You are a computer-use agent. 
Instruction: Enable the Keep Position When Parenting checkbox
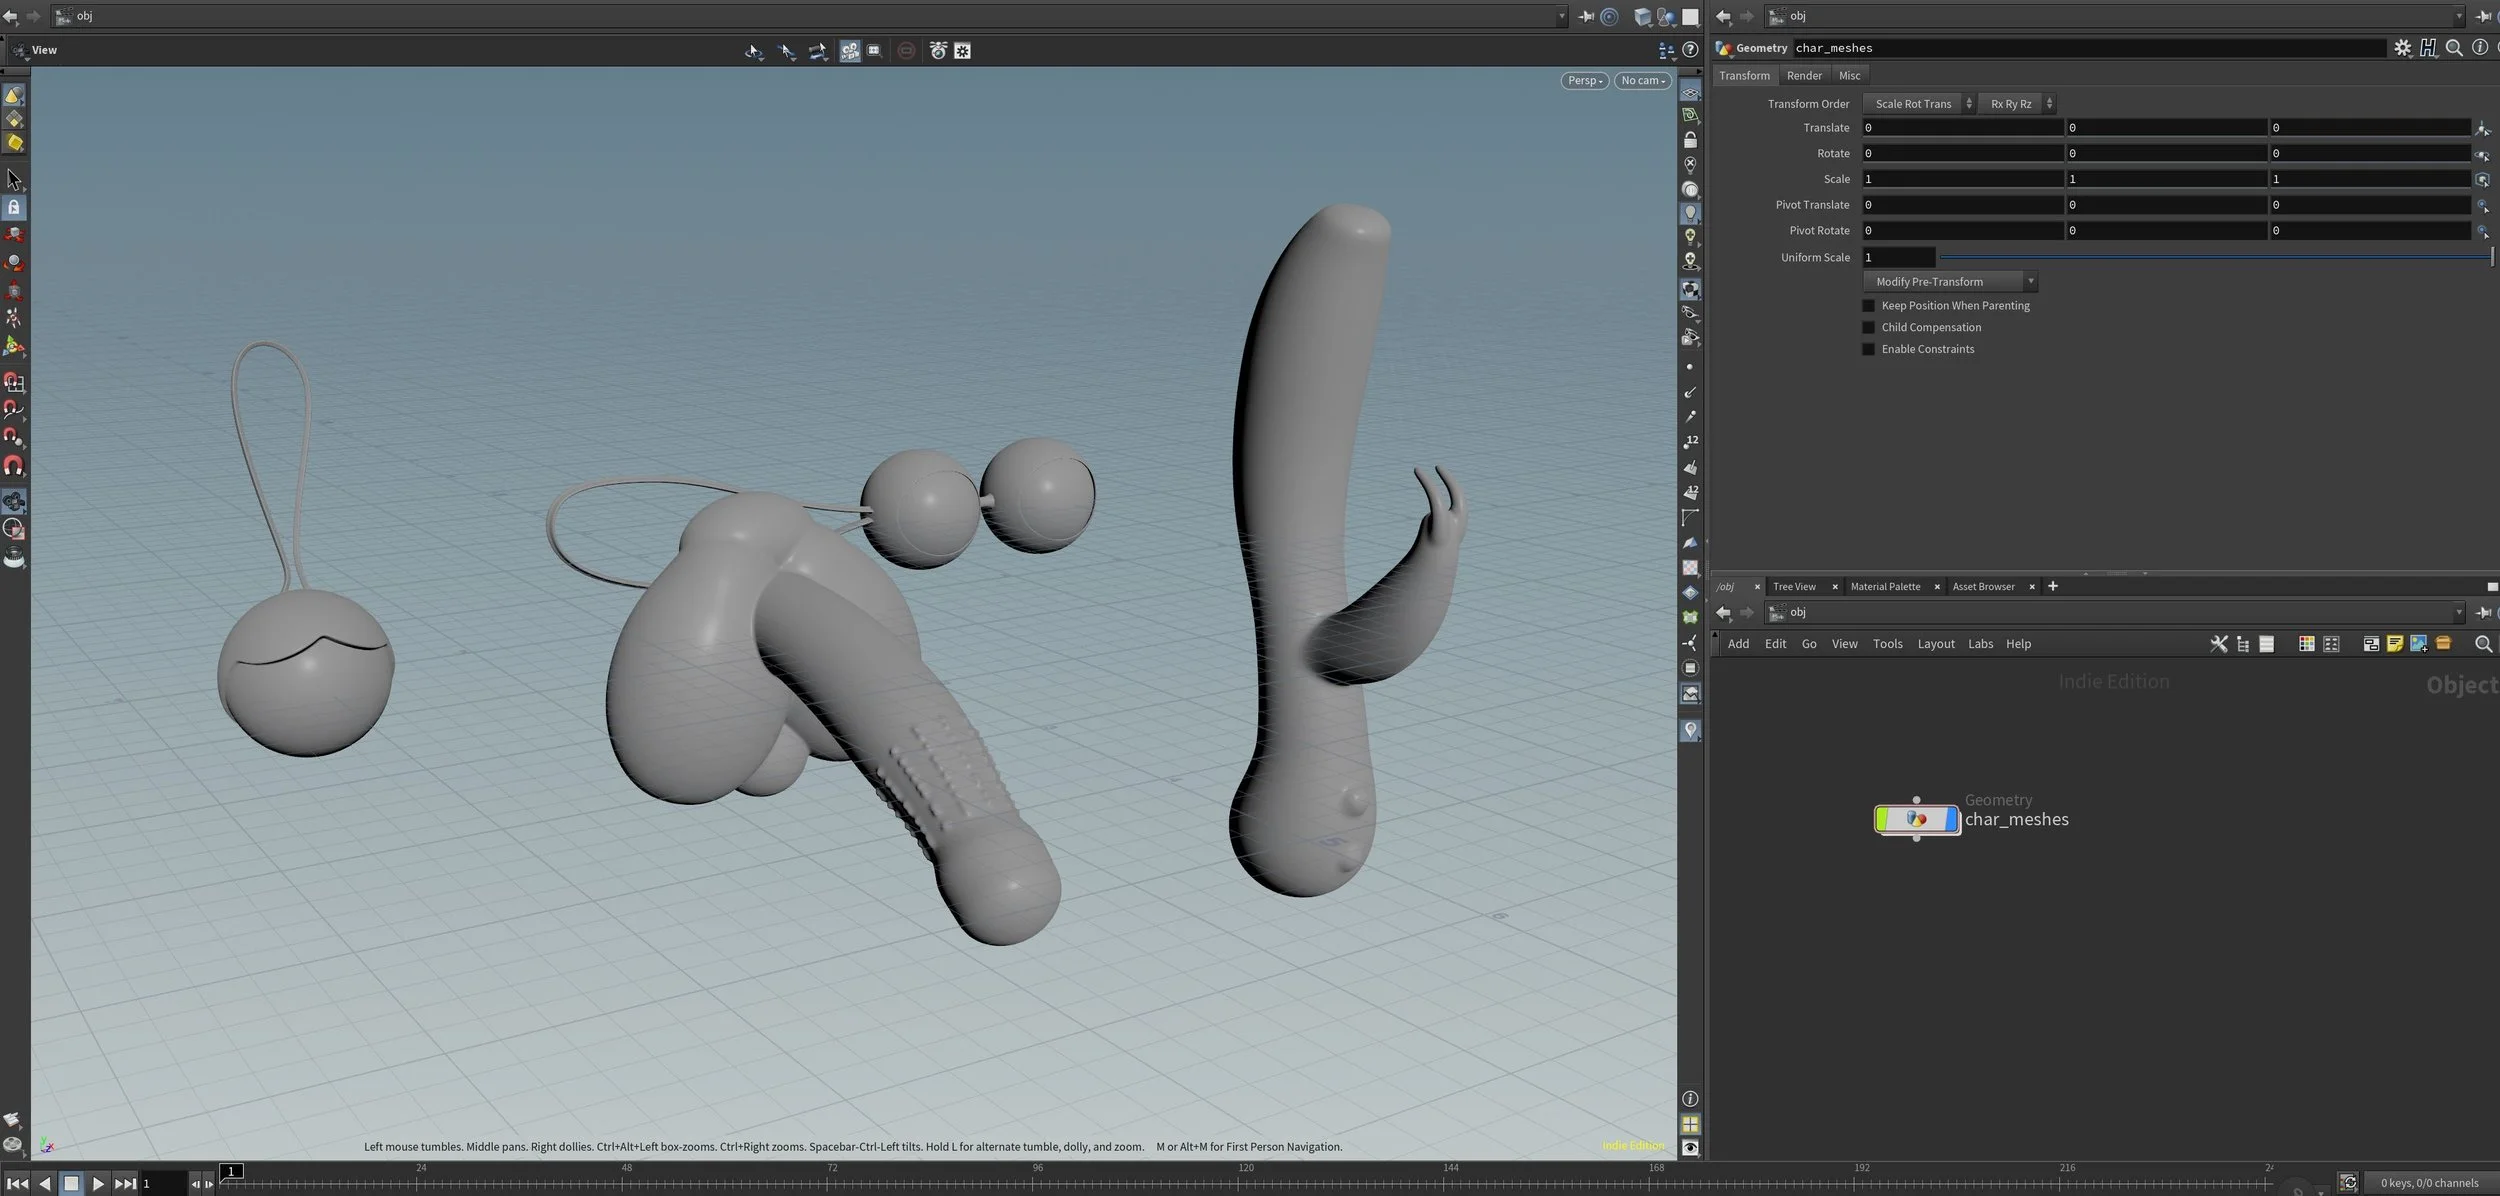[x=1869, y=305]
